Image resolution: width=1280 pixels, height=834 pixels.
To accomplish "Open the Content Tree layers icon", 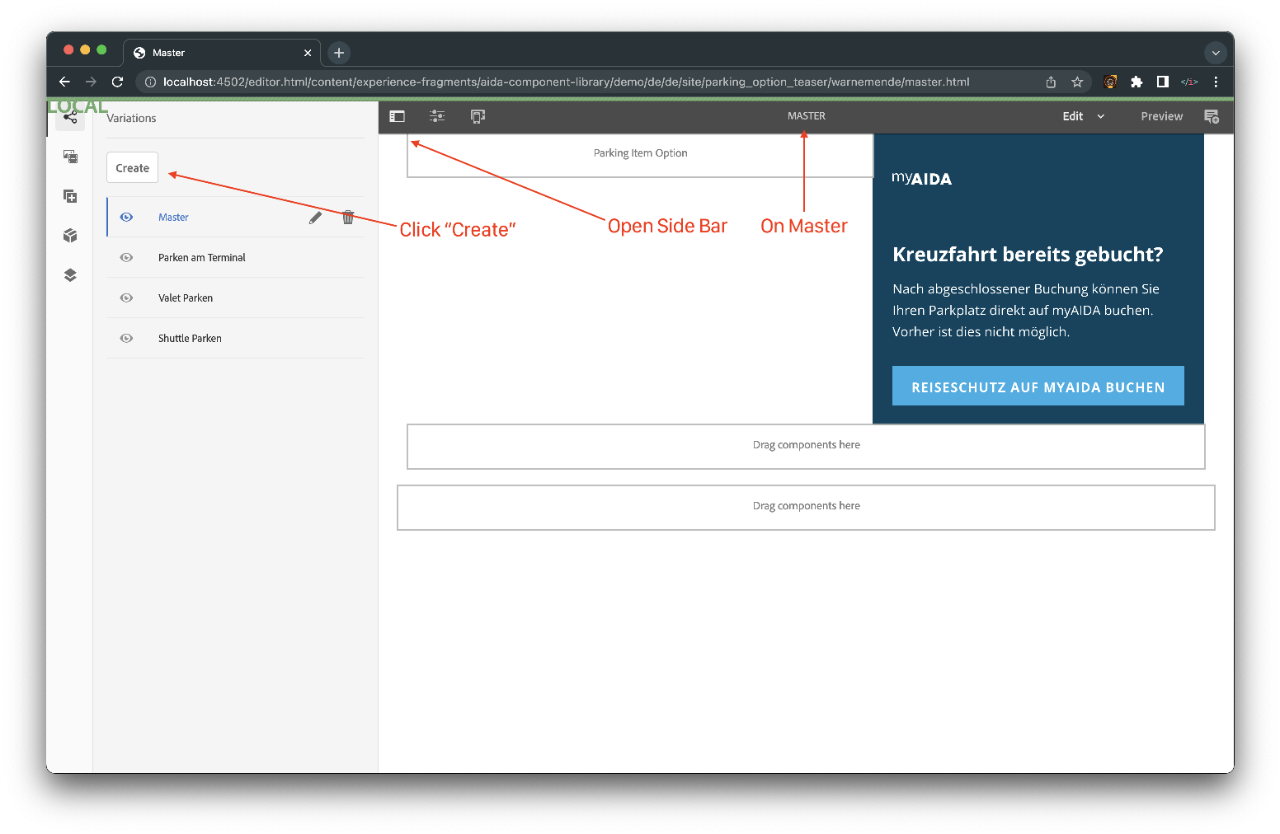I will 70,275.
